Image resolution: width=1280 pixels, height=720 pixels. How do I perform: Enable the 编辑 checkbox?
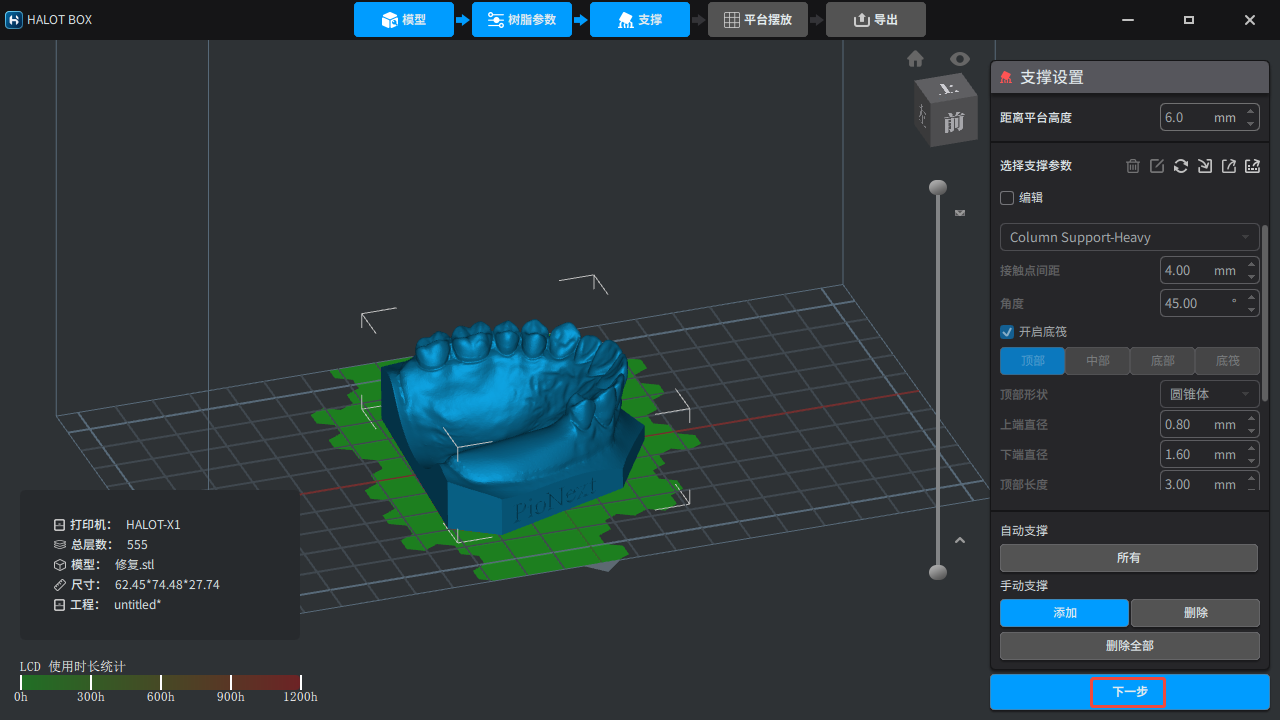pos(1007,198)
